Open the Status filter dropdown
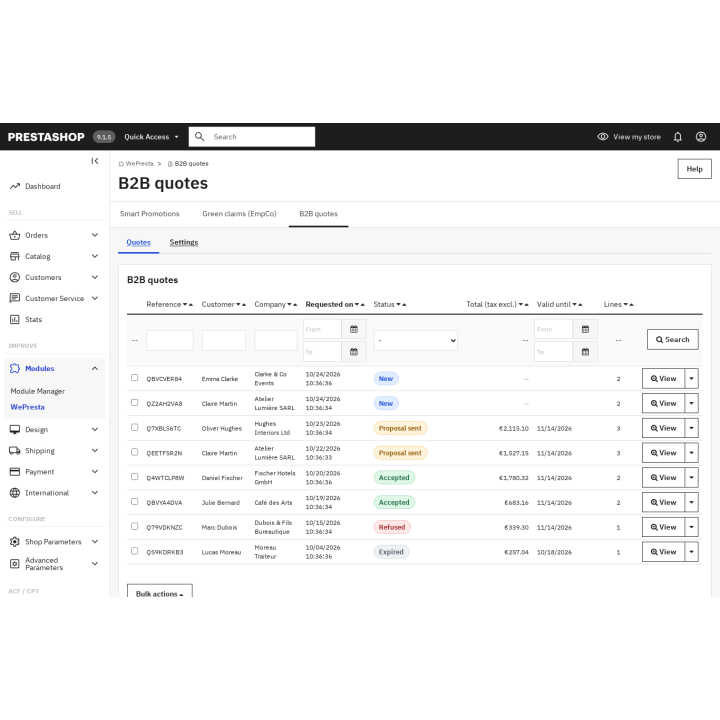 point(416,340)
